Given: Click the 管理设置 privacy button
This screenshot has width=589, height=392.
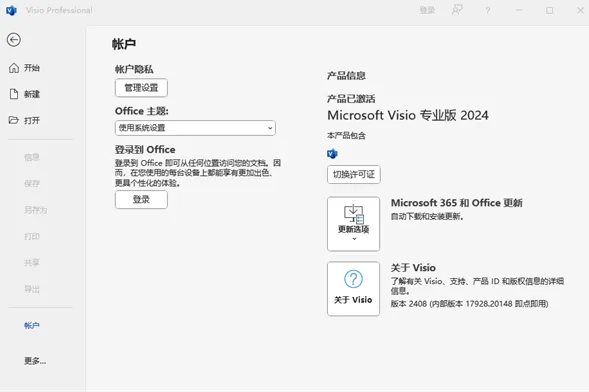Looking at the screenshot, I should [141, 88].
